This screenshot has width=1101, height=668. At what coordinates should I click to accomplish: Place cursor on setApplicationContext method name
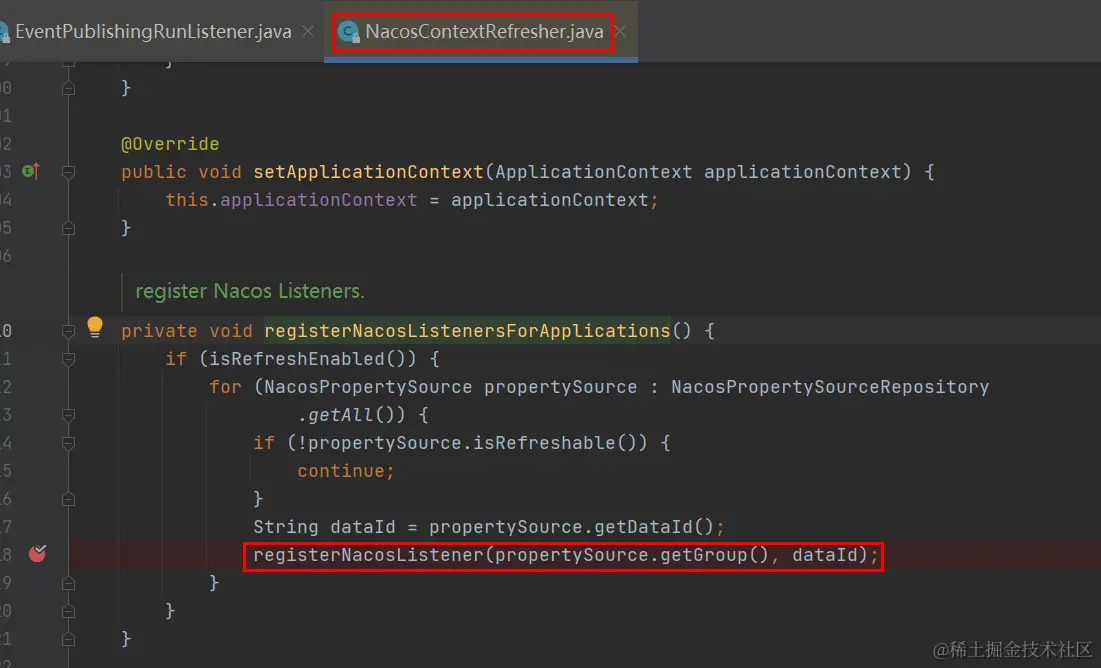[369, 172]
